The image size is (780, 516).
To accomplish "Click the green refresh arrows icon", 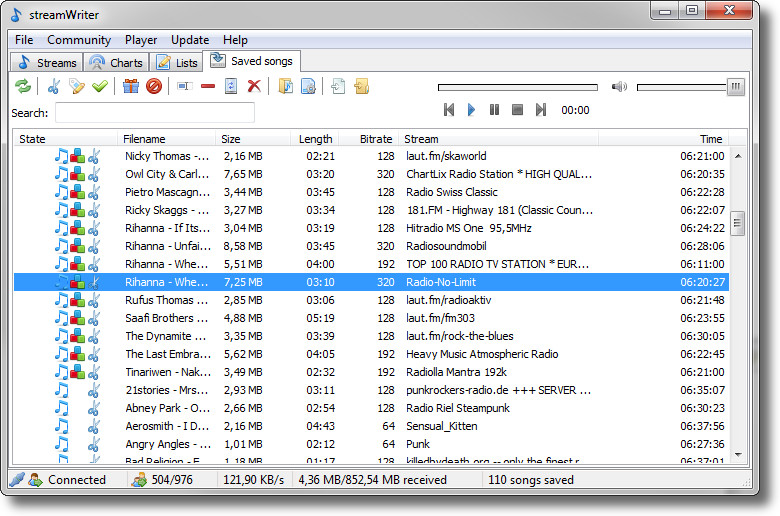I will pos(23,87).
